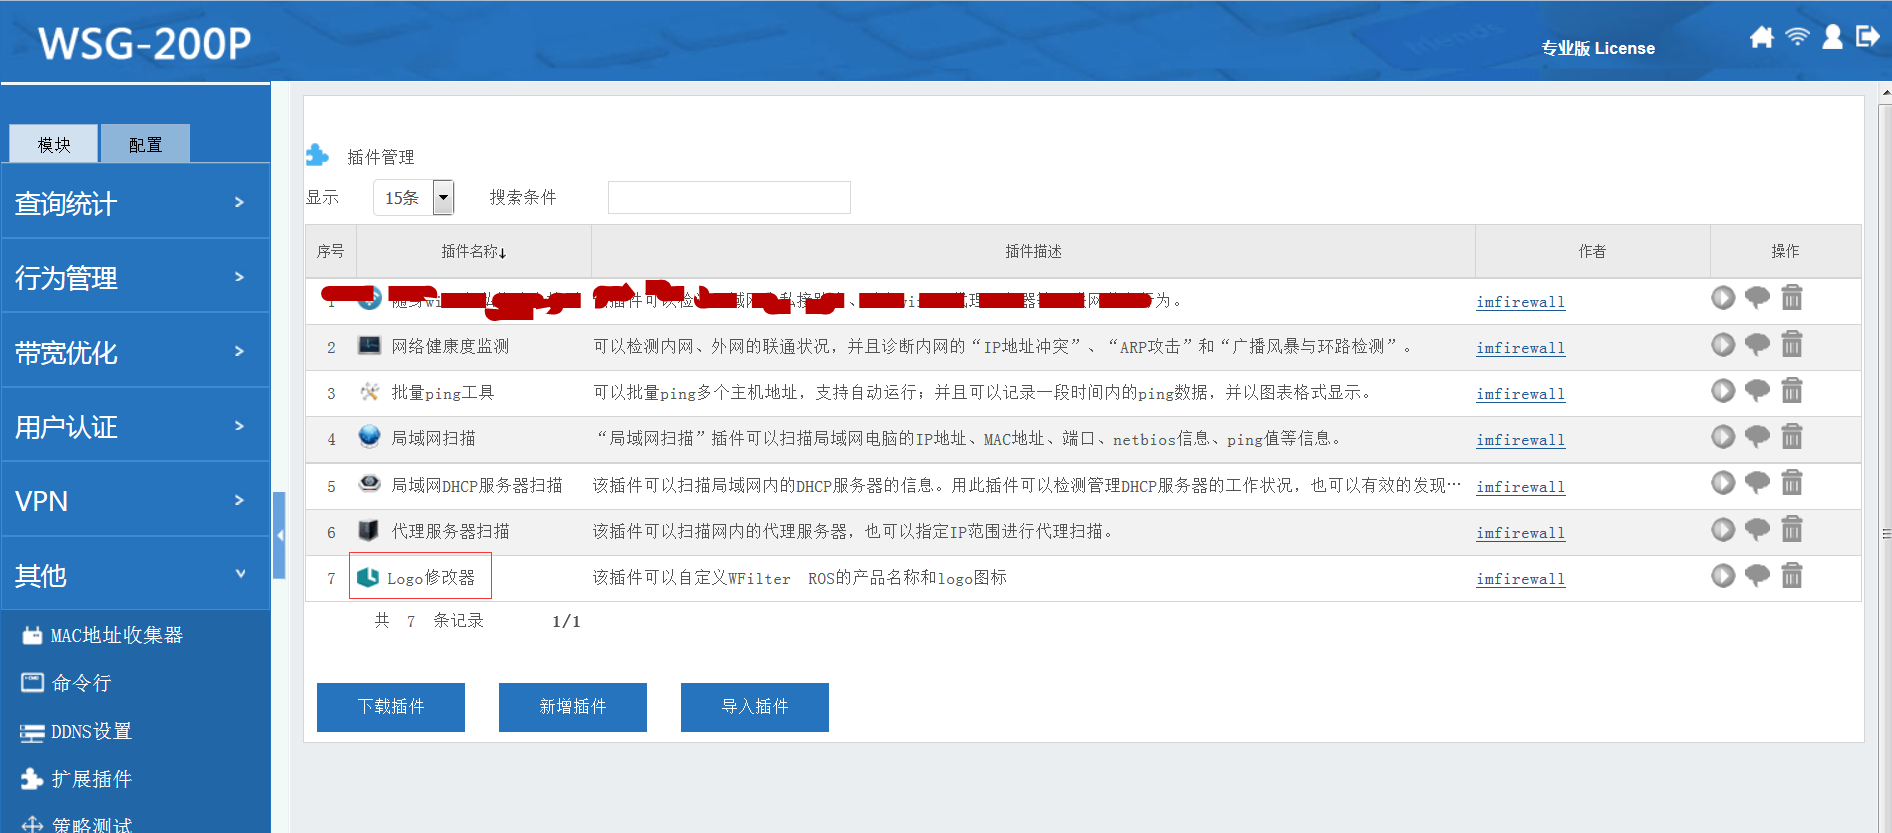This screenshot has width=1892, height=833.
Task: Open imfirewall author link for 局域网DHCP服务器扫描
Action: tap(1520, 487)
